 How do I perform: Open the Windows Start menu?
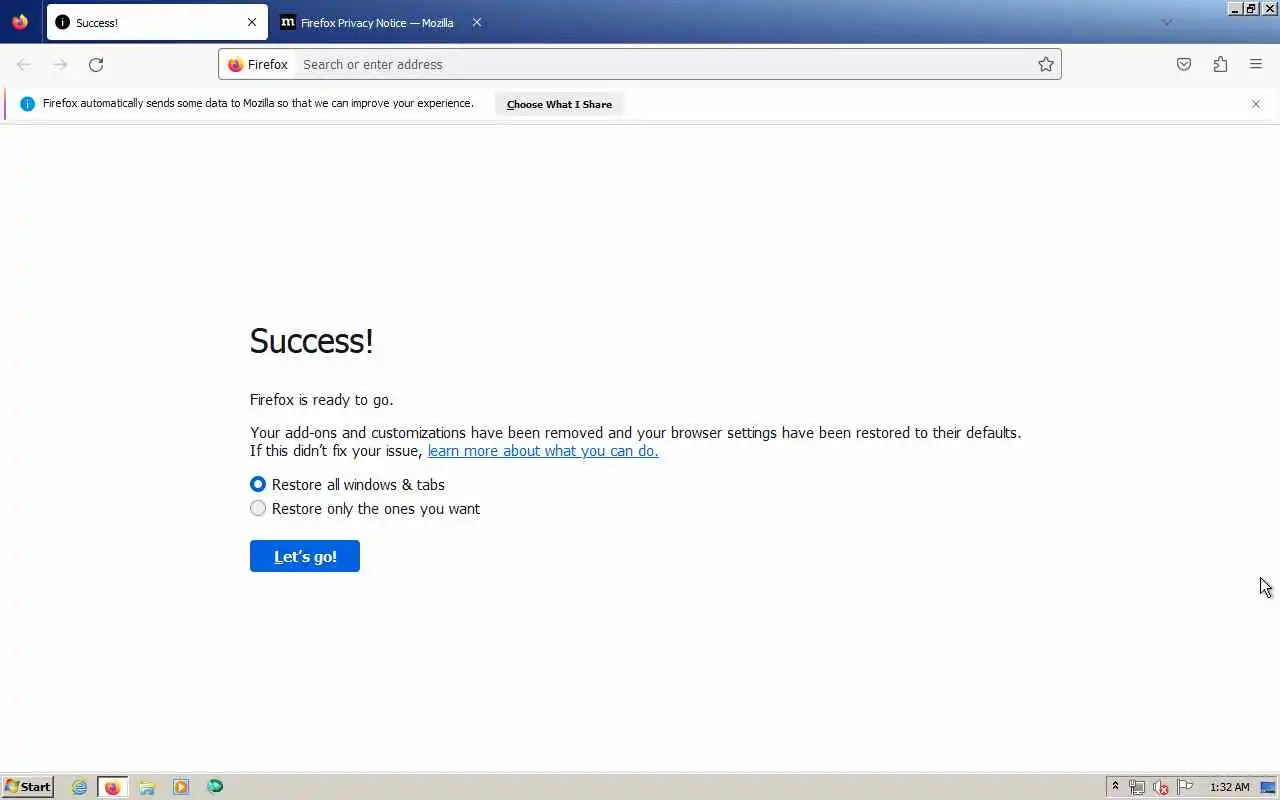coord(28,787)
